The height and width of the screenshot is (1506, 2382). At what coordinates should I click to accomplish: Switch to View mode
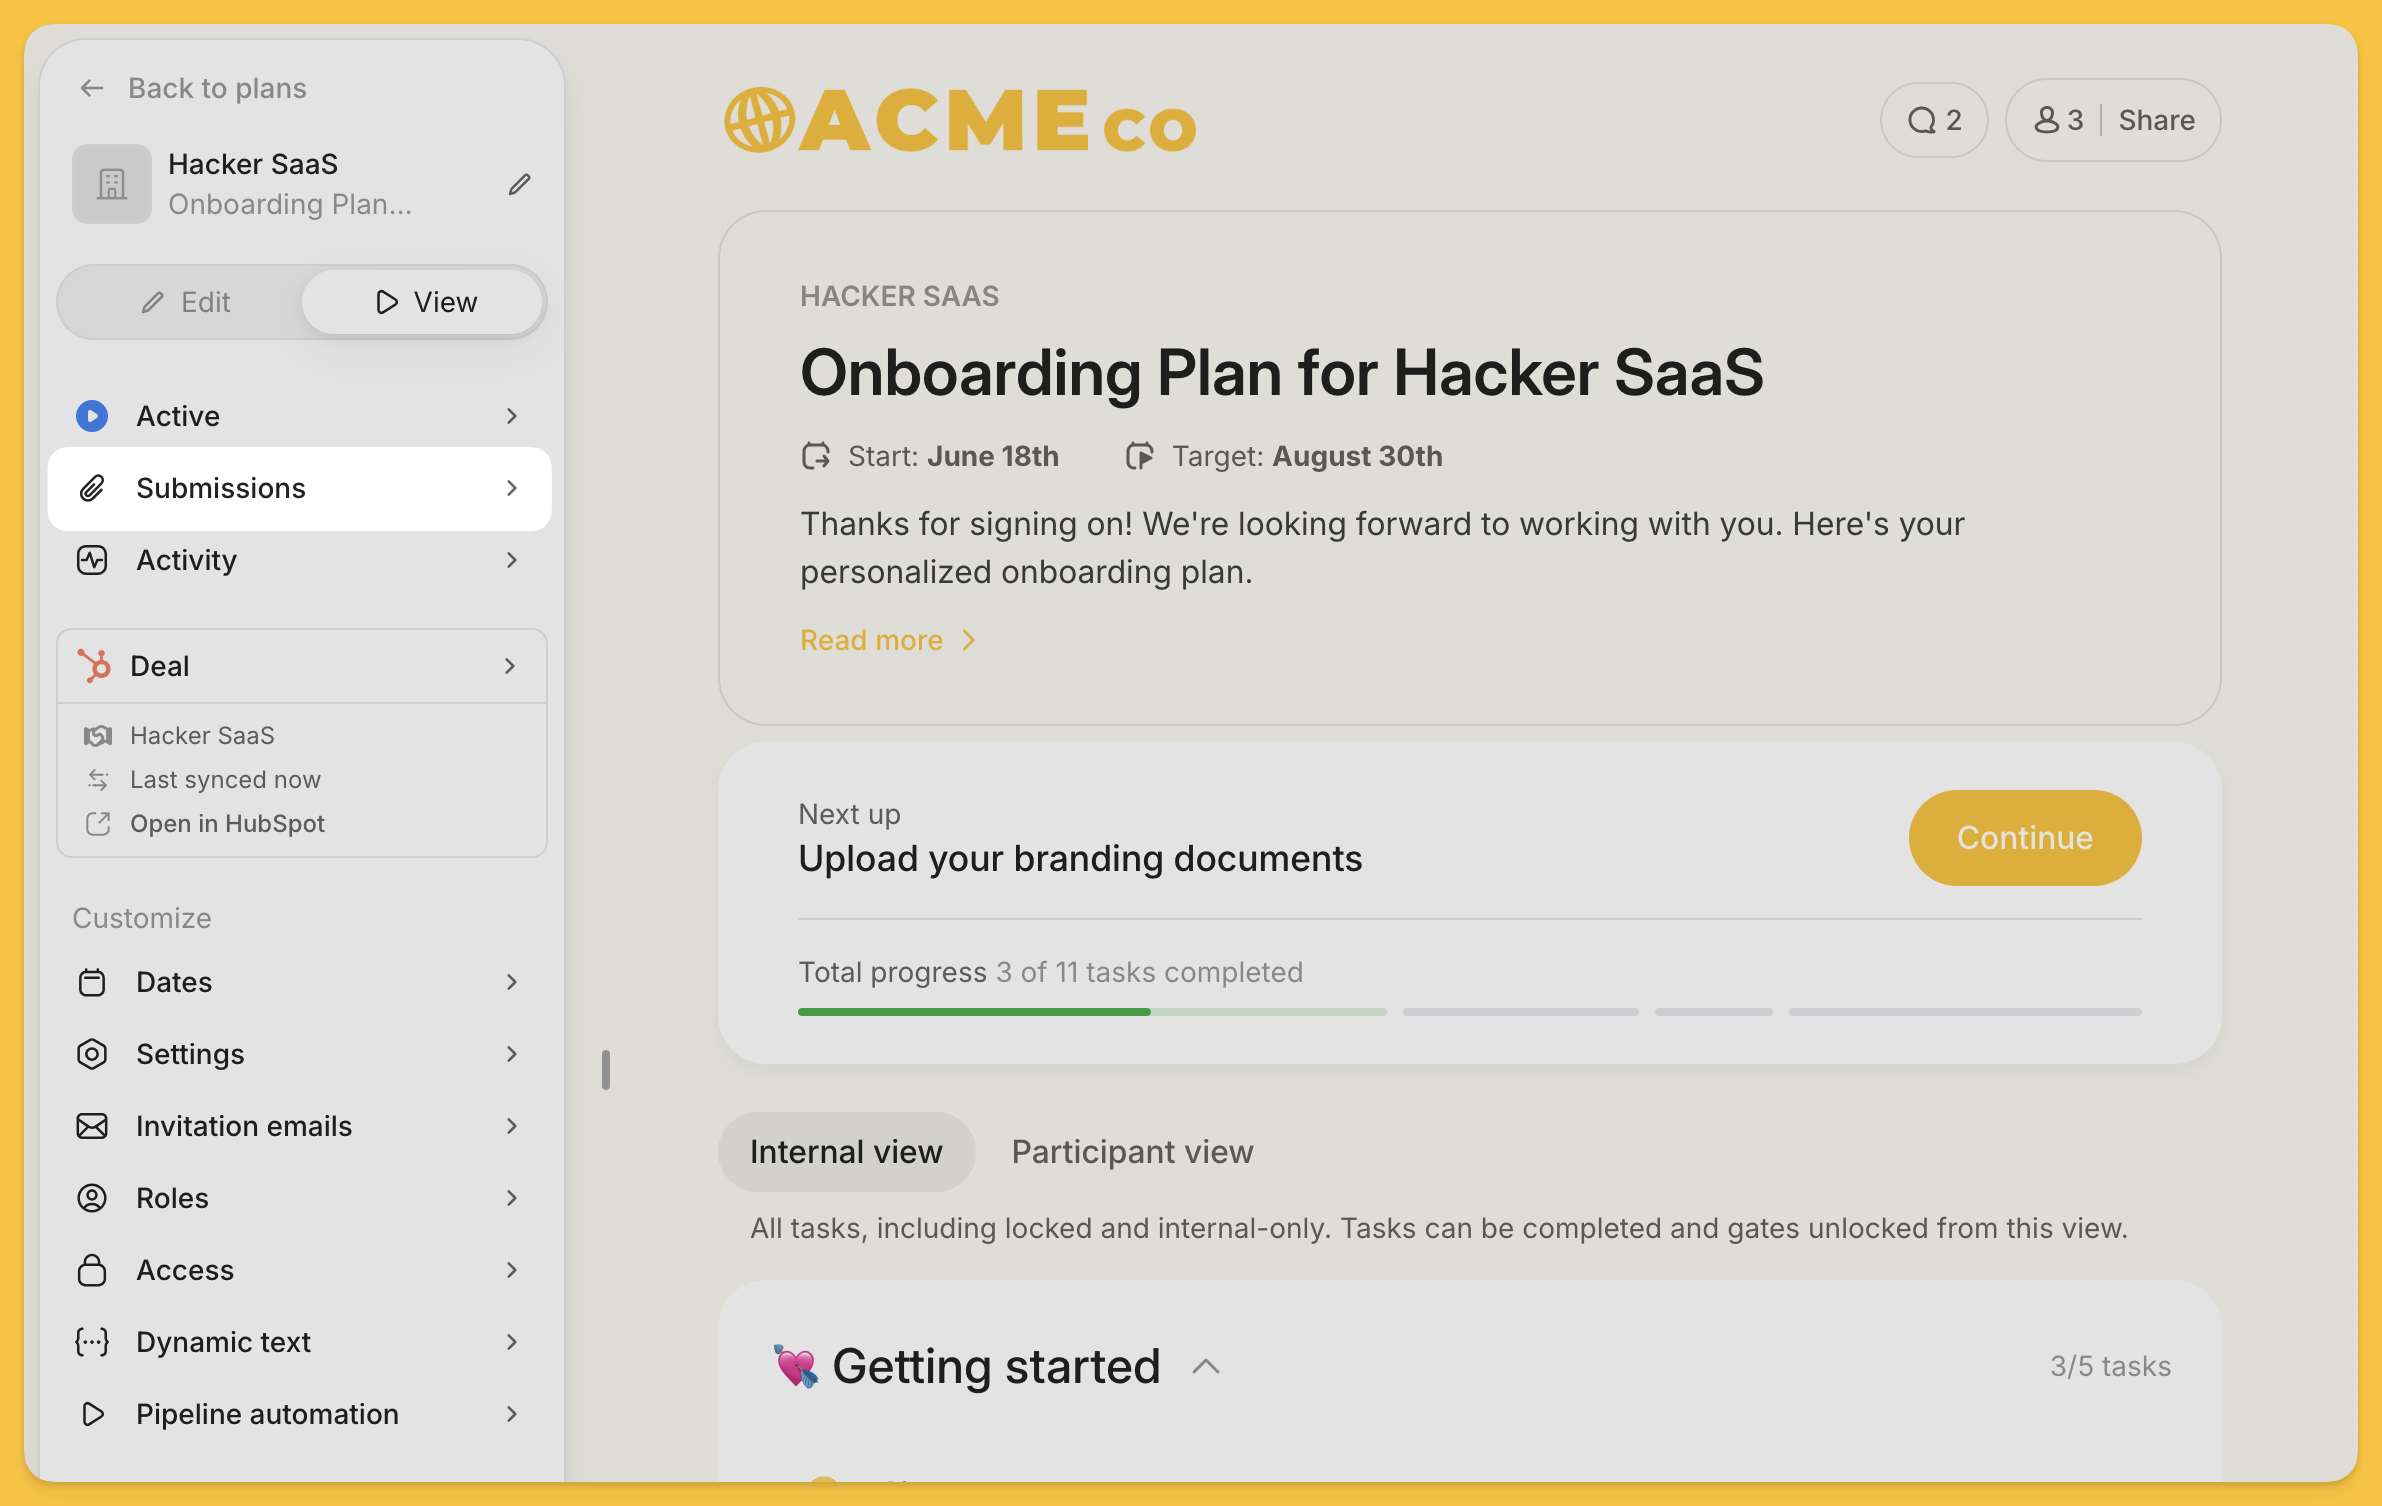(424, 302)
